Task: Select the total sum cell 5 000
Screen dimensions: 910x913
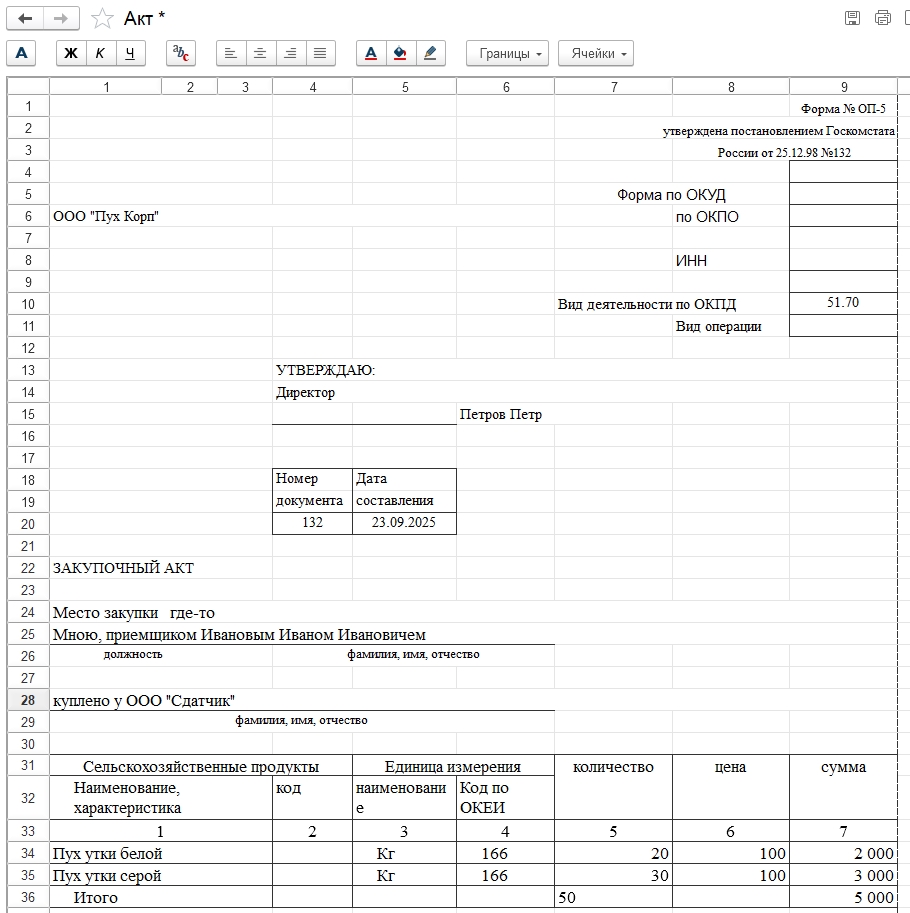Action: [843, 897]
